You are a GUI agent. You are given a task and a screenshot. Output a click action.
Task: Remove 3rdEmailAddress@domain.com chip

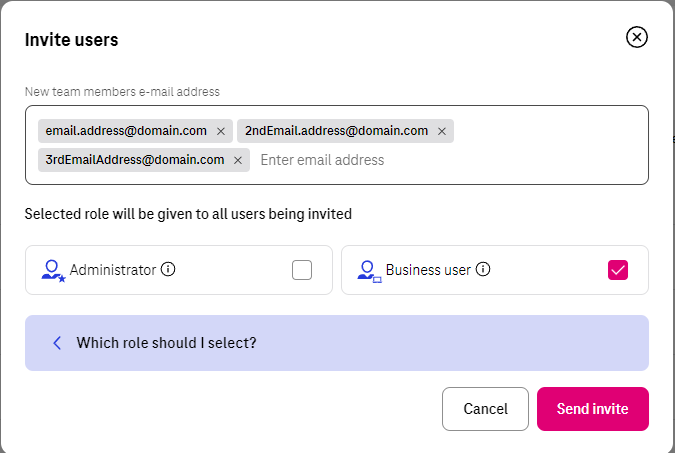[238, 161]
